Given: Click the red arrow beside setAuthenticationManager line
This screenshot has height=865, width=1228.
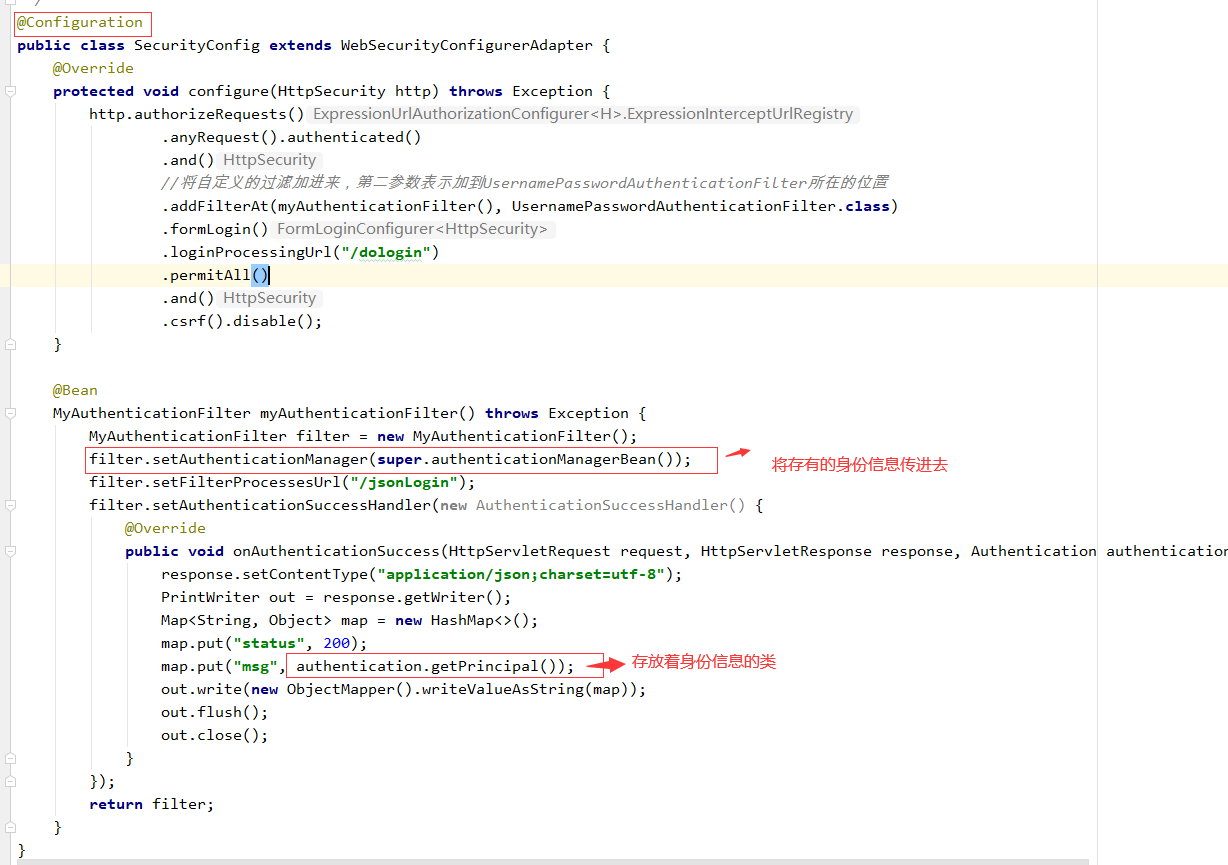Looking at the screenshot, I should click(737, 455).
